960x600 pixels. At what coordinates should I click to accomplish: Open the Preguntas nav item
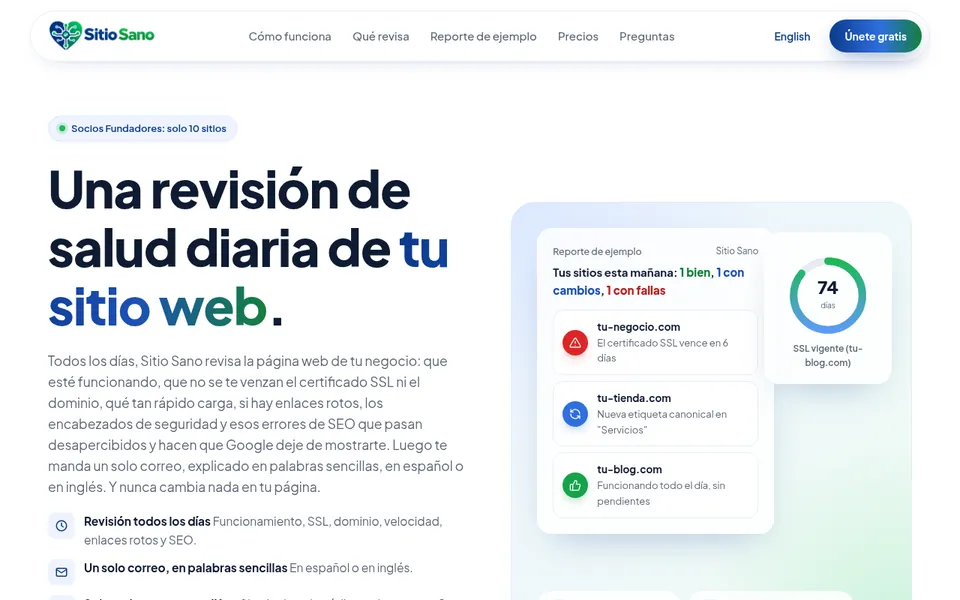647,37
